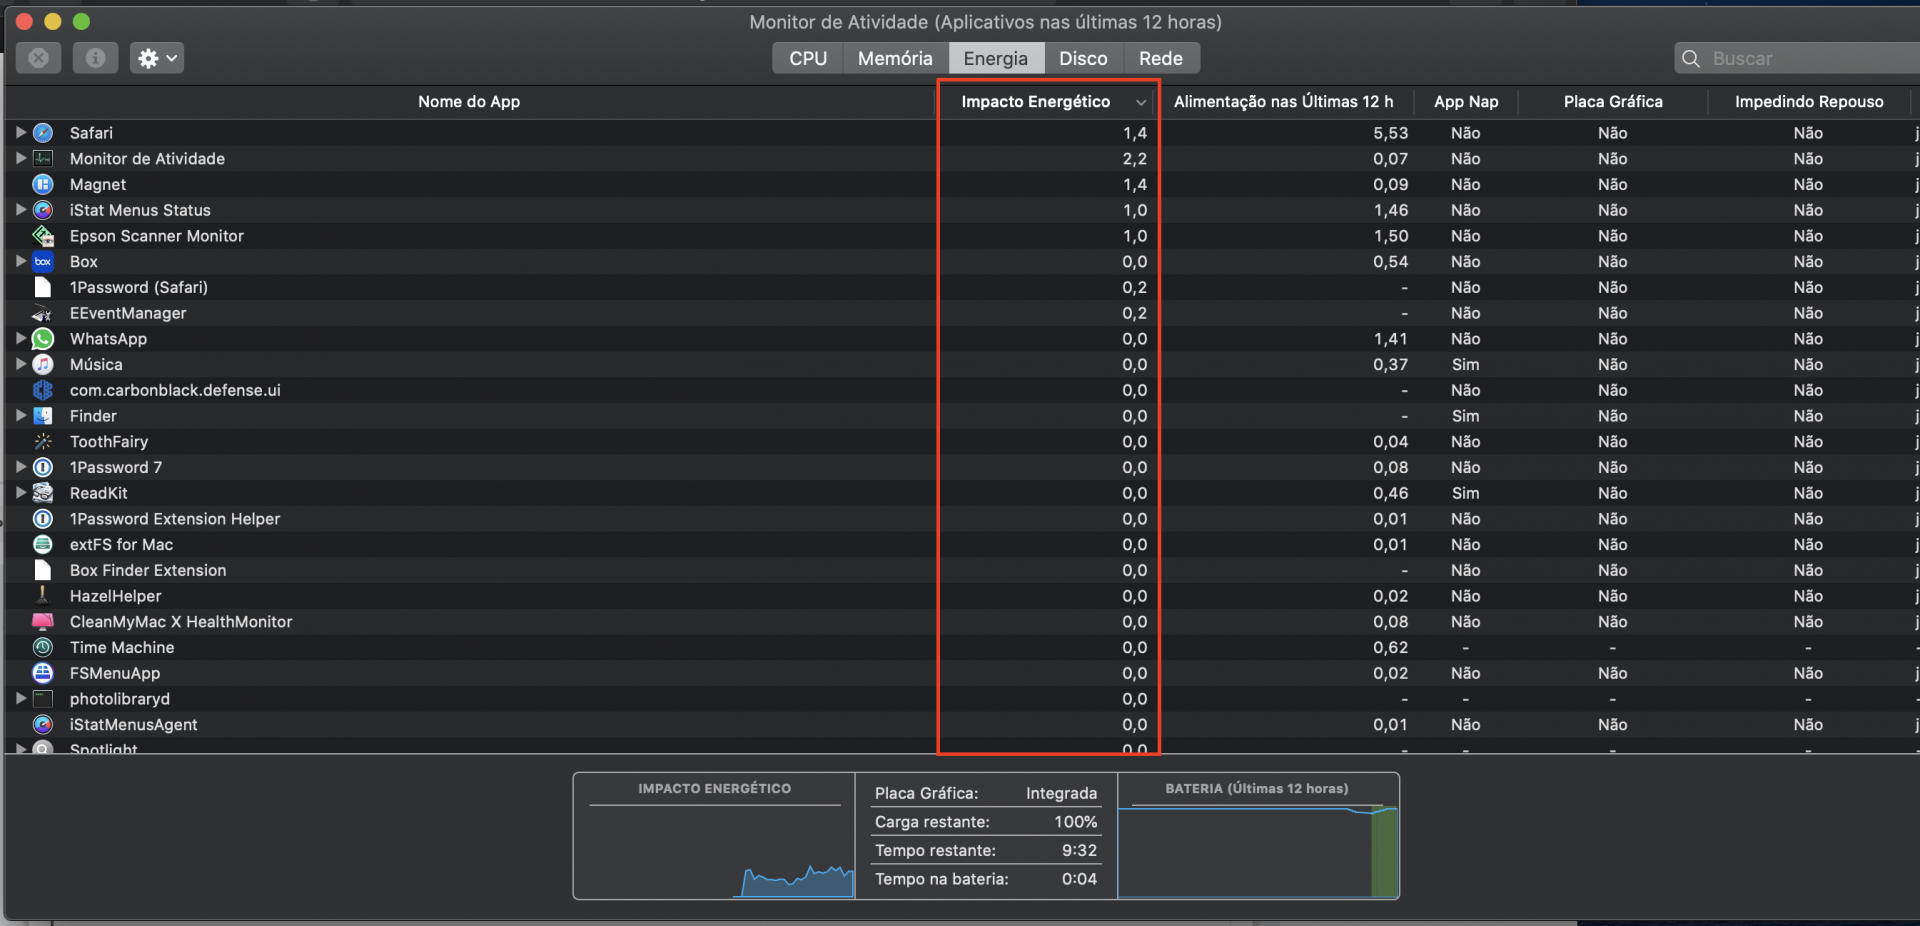Expand the Monitor de Atividade row
This screenshot has width=1920, height=926.
coord(20,158)
